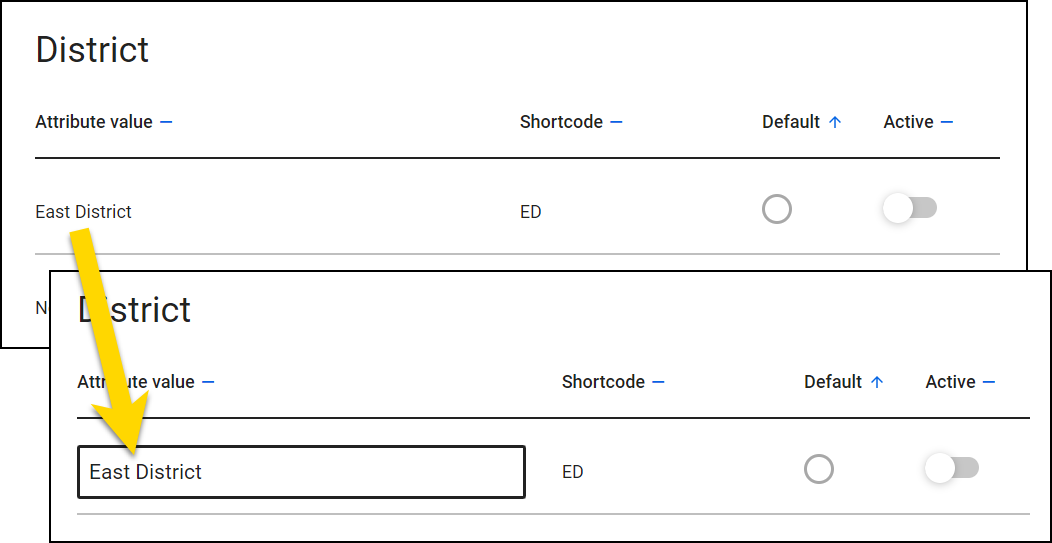Image resolution: width=1052 pixels, height=543 pixels.
Task: Select East District Default radio, lower panel
Action: tap(819, 469)
